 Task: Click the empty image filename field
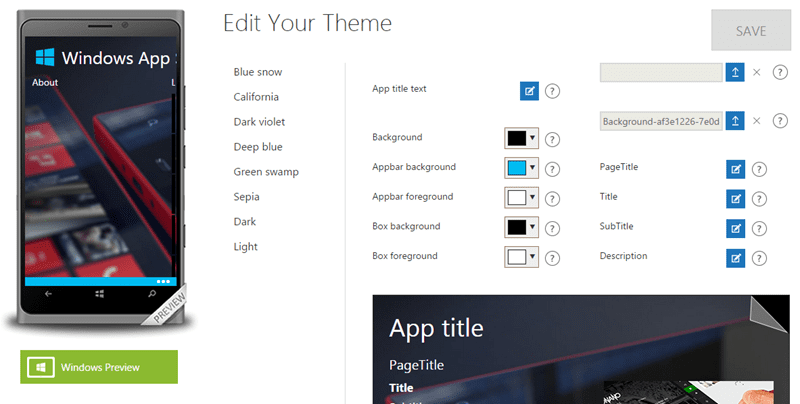click(x=661, y=72)
